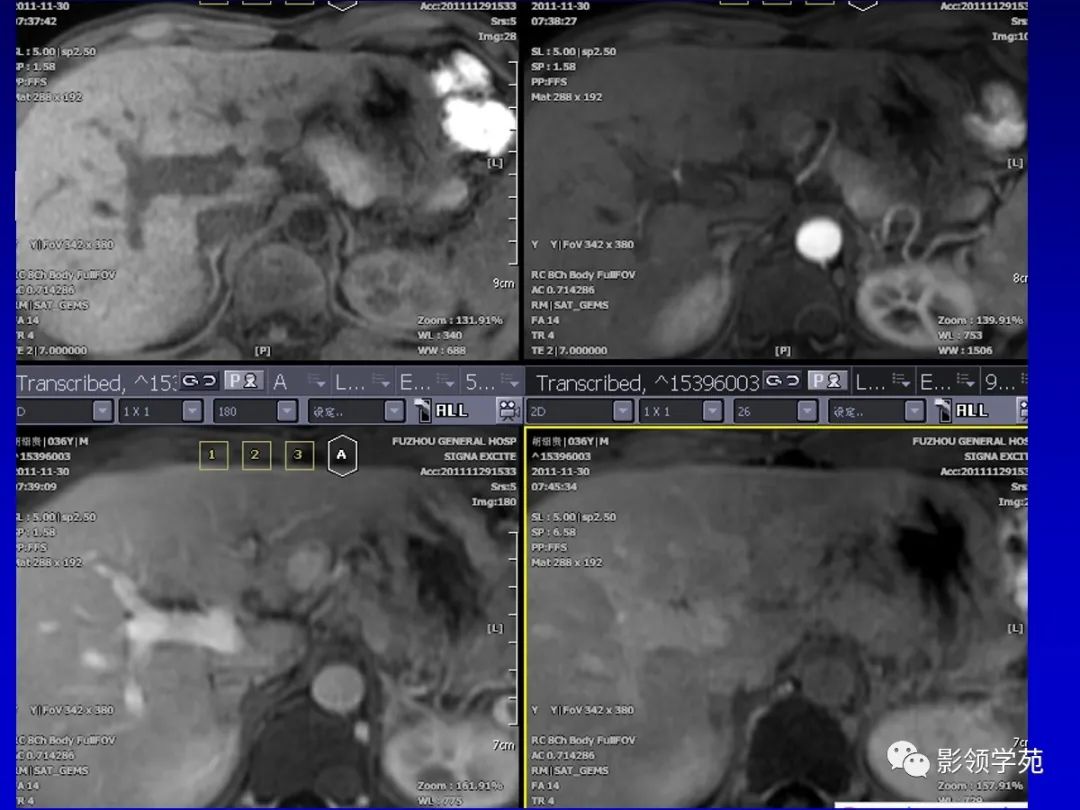Select the top-right arterial phase MRI image
1080x810 pixels.
click(x=777, y=180)
